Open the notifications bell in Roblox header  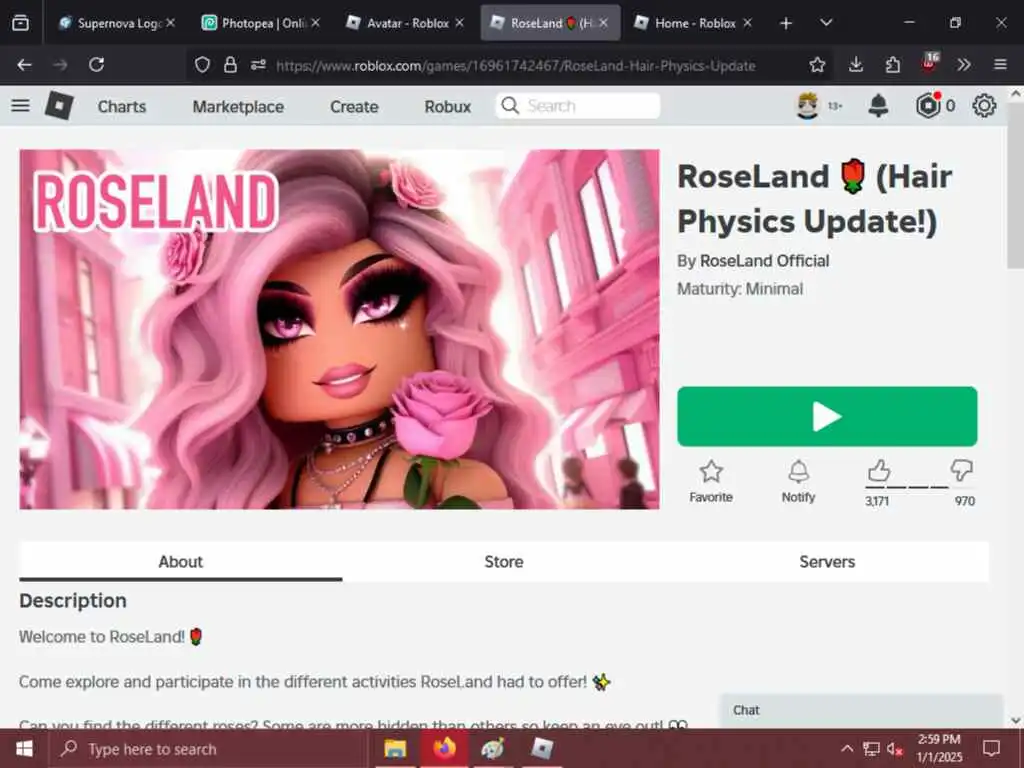[x=878, y=105]
